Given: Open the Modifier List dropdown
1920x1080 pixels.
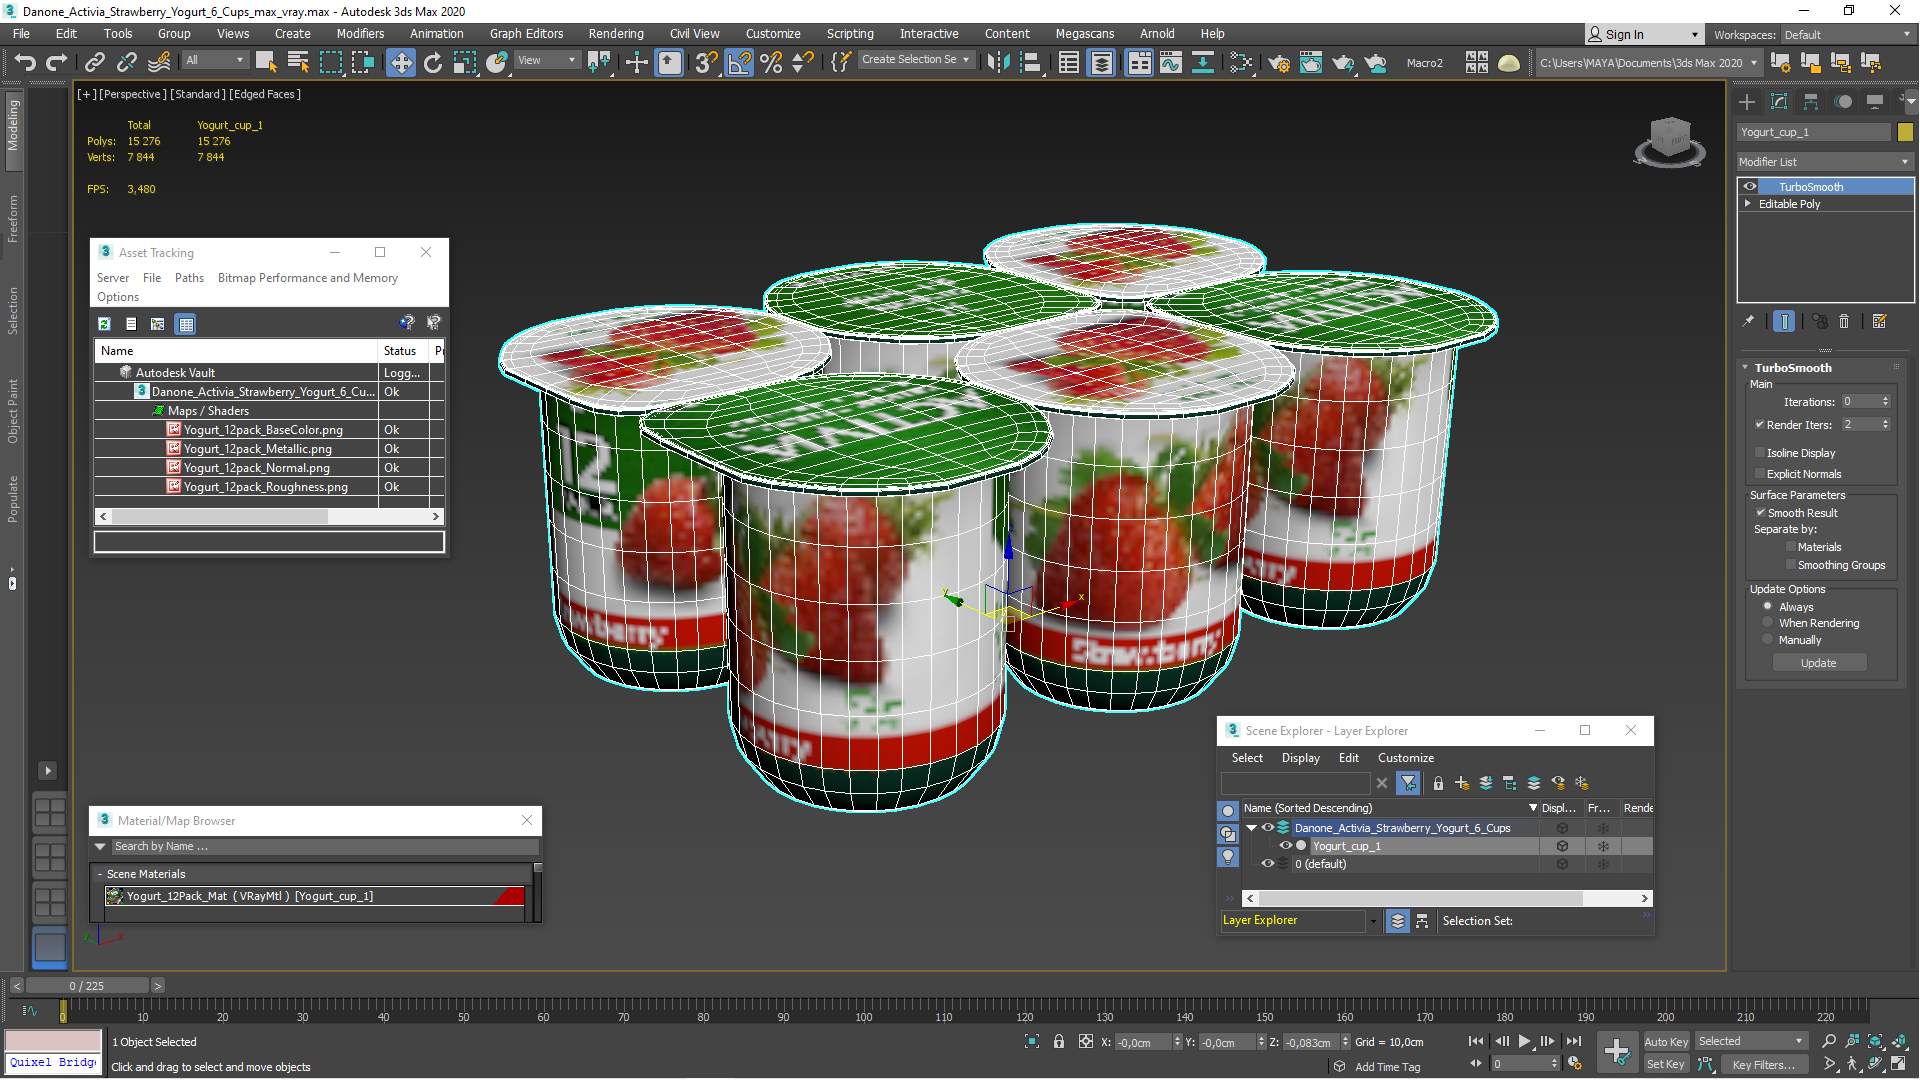Looking at the screenshot, I should [1825, 162].
